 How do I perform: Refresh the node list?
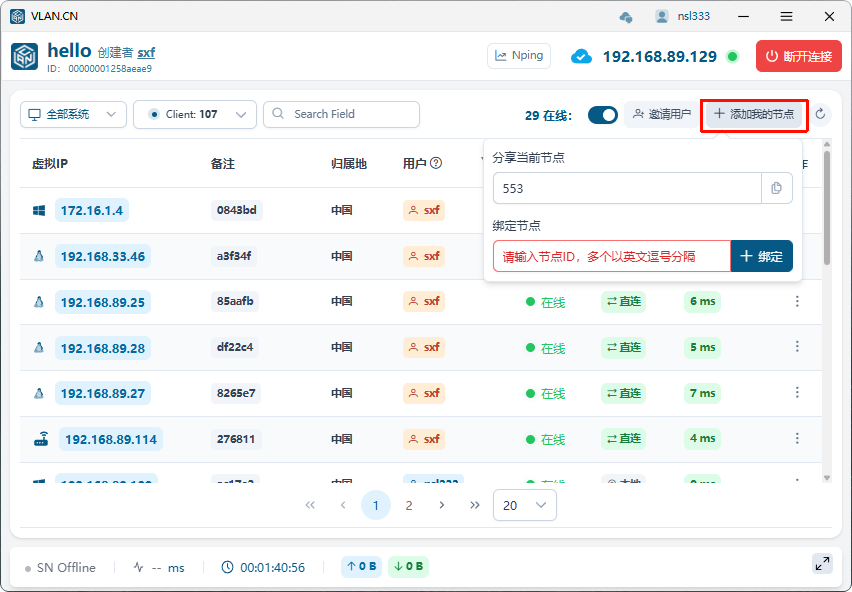820,114
